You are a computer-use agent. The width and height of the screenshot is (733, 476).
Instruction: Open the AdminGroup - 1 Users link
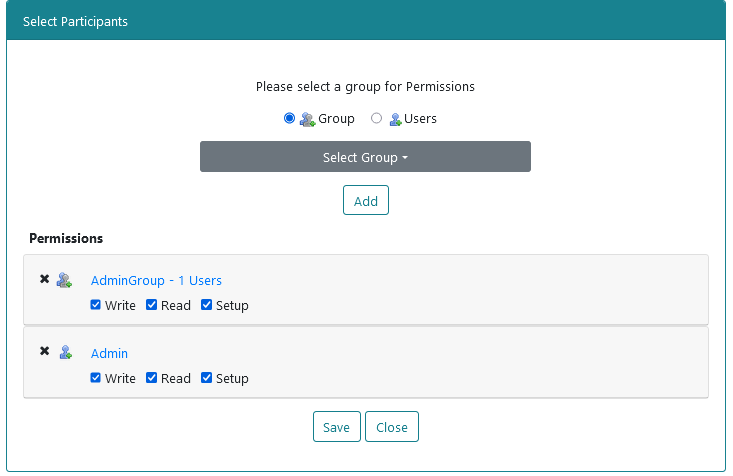156,281
